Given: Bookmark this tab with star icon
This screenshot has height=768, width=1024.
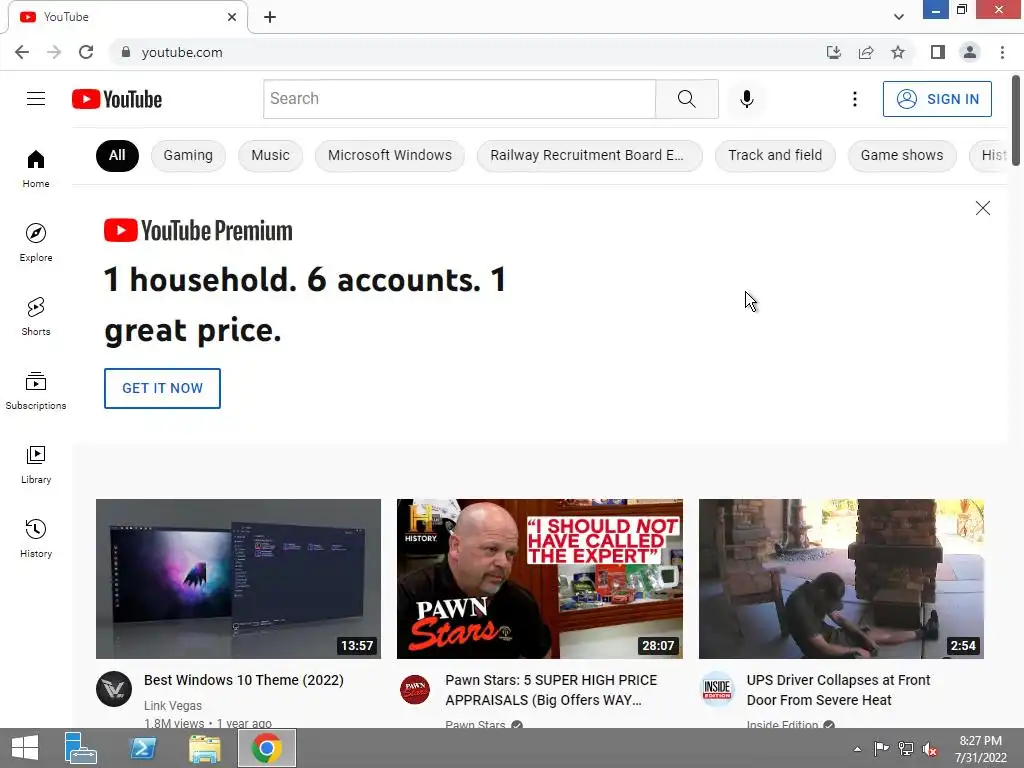Looking at the screenshot, I should (898, 52).
